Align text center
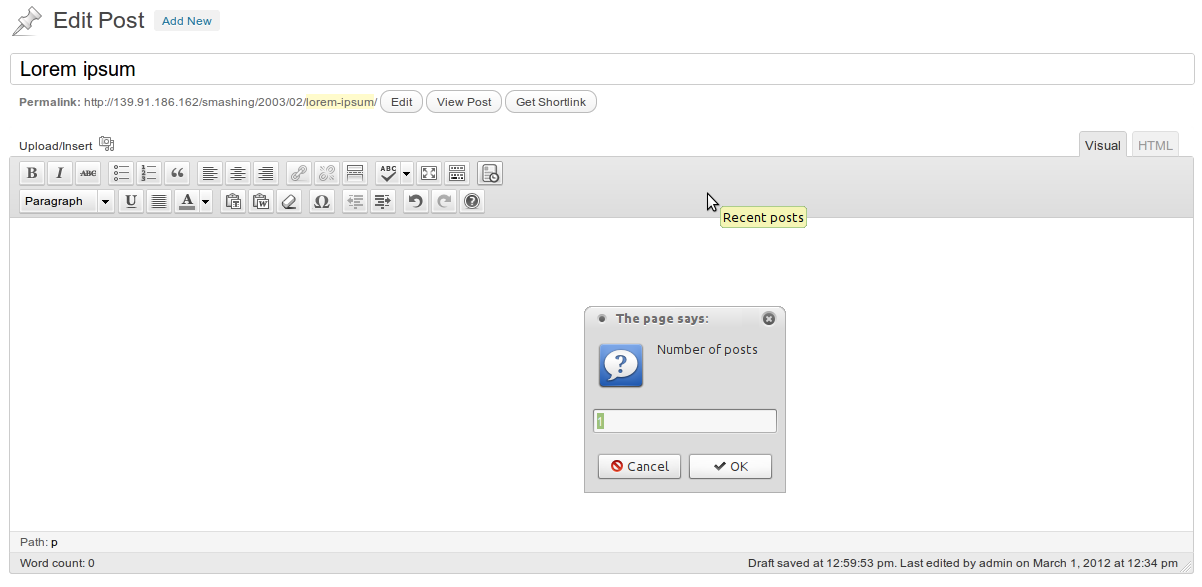Viewport: 1202px width, 587px height. tap(238, 173)
